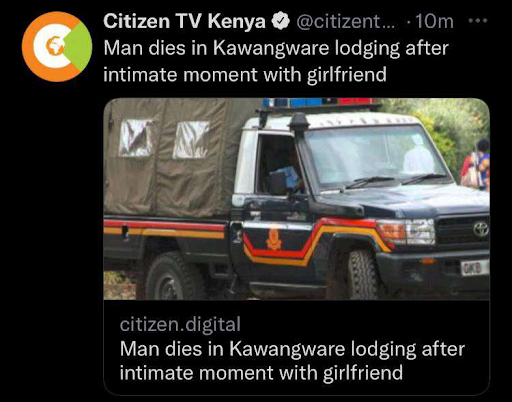Click the orange police crest on the truck door
Image resolution: width=512 pixels, height=402 pixels.
pyautogui.click(x=274, y=239)
